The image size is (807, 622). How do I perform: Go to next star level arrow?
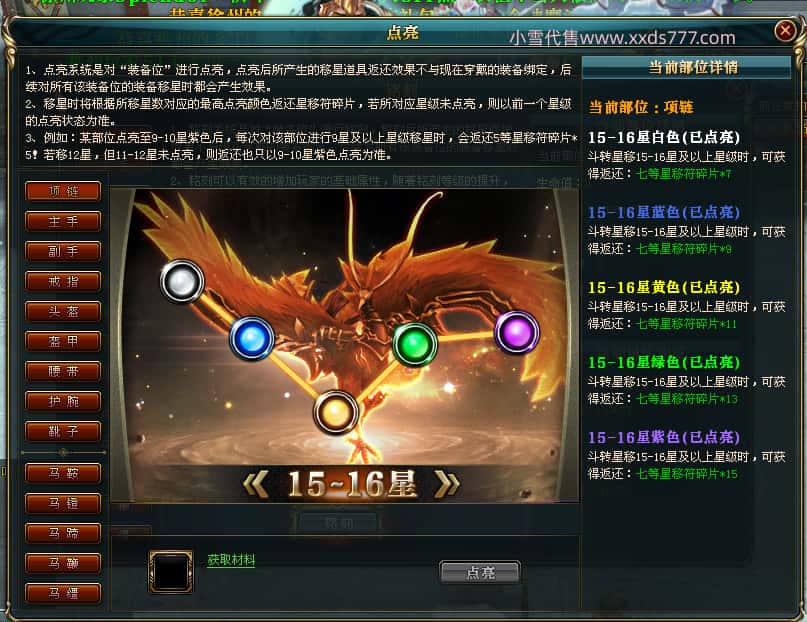[x=446, y=484]
